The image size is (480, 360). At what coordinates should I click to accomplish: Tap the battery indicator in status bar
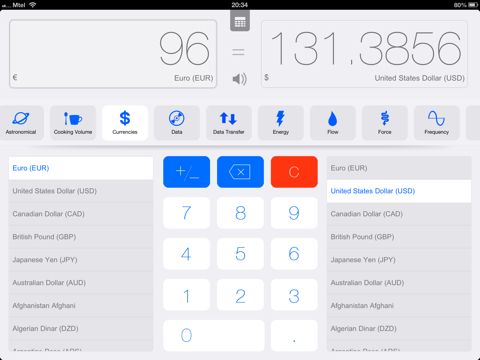pos(473,5)
